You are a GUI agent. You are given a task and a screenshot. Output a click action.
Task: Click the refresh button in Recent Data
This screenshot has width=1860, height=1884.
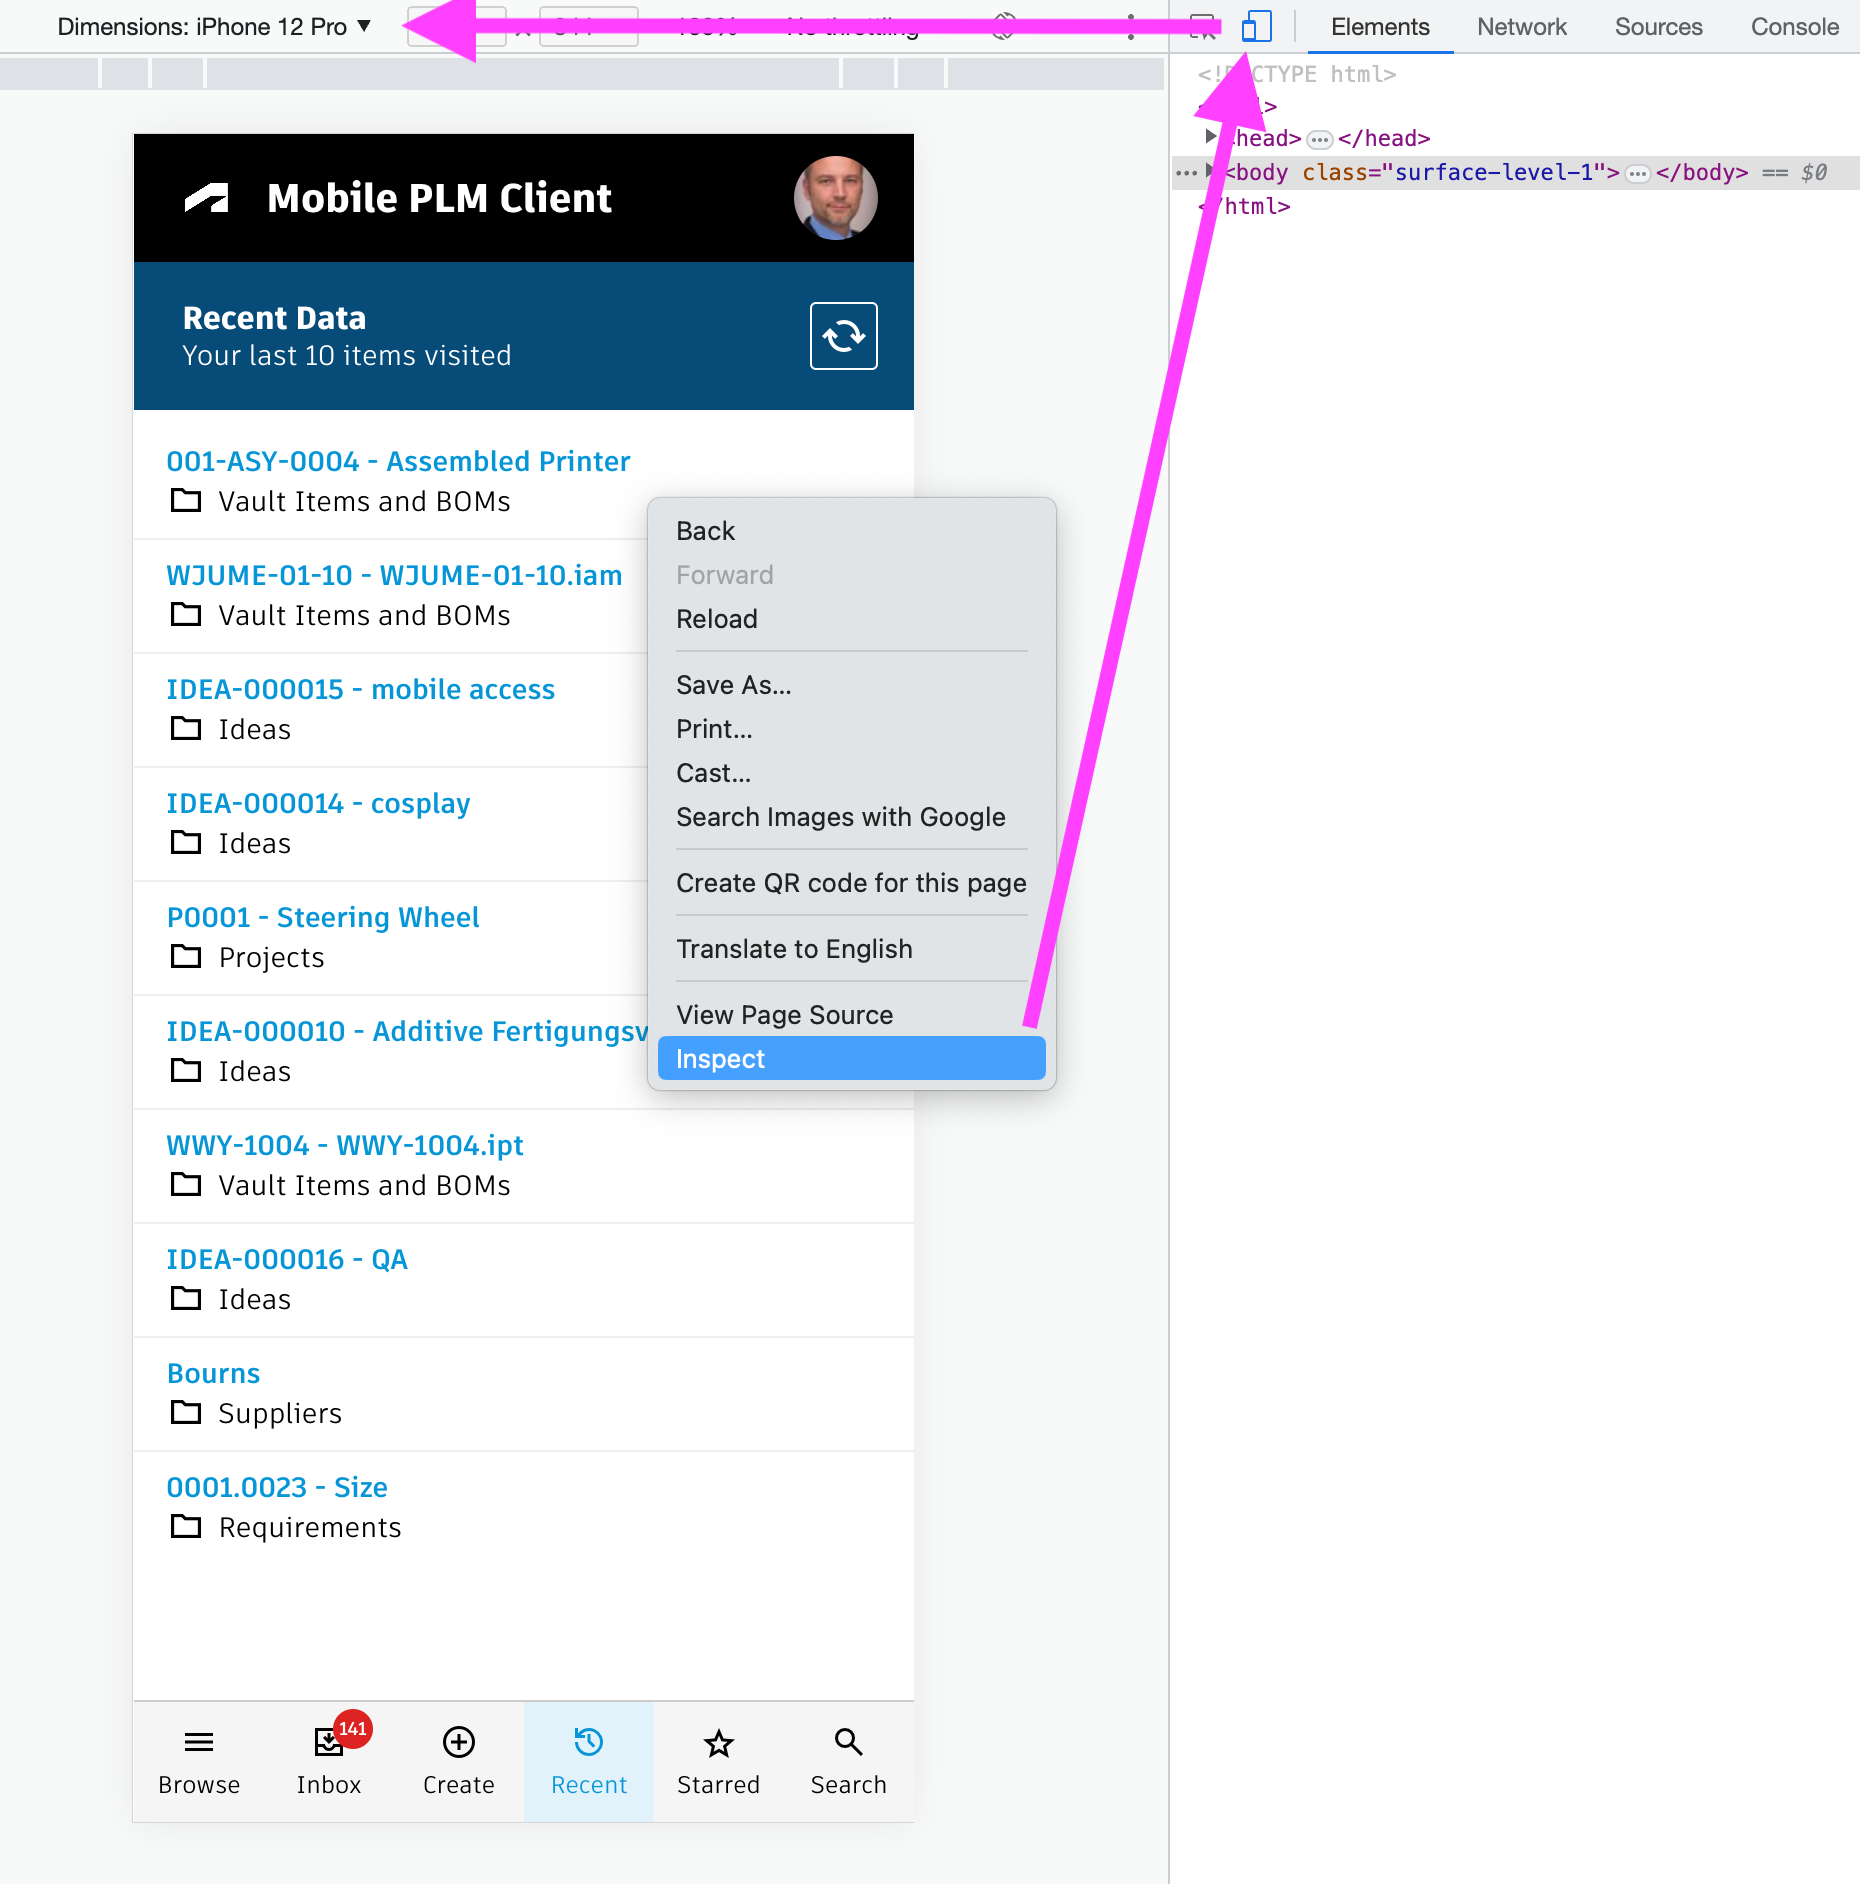[x=843, y=336]
